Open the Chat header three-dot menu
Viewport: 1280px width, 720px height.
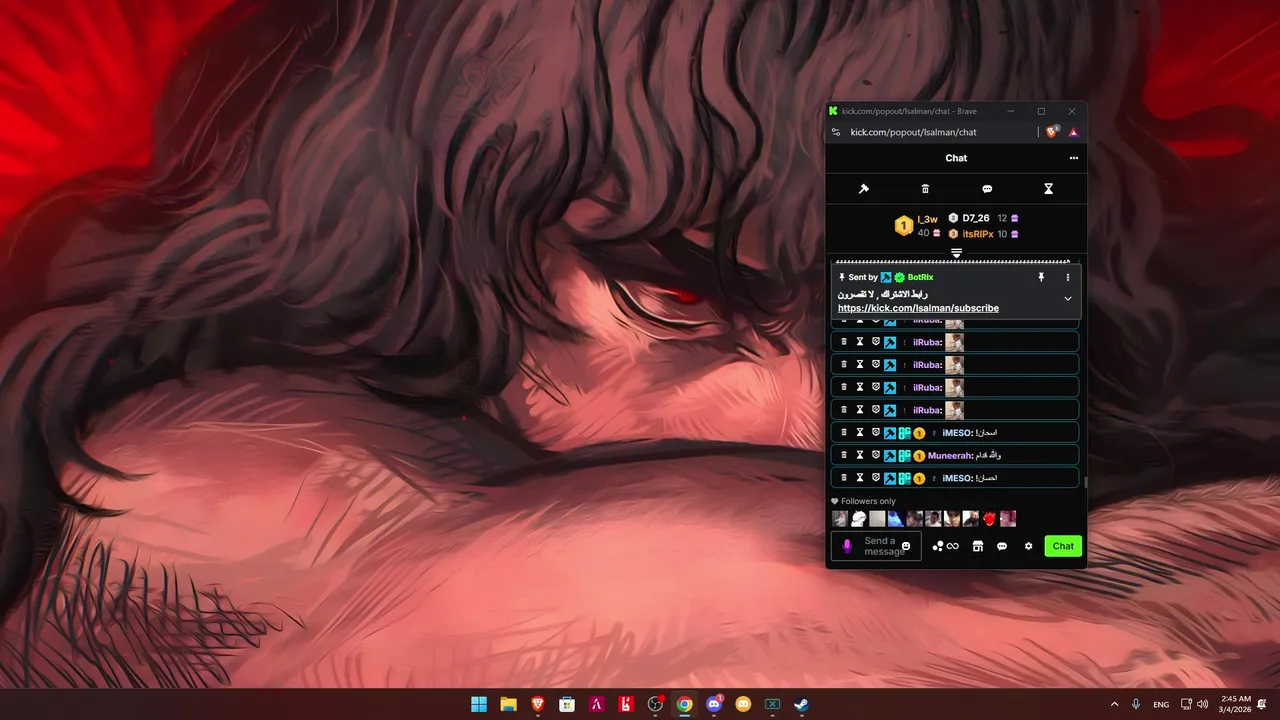1074,158
